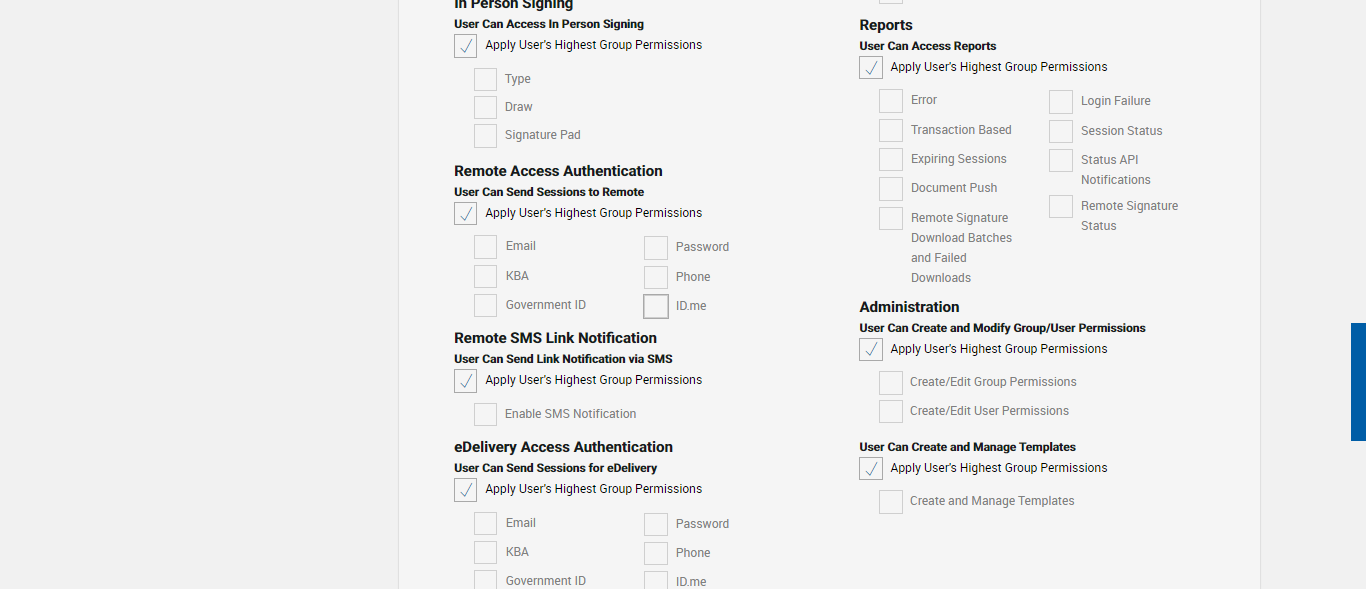
Task: Check the Login Failure report option
Action: (x=1061, y=102)
